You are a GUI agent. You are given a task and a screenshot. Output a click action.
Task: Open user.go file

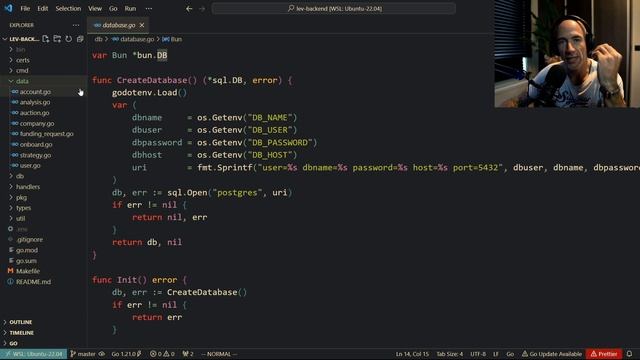pos(30,166)
